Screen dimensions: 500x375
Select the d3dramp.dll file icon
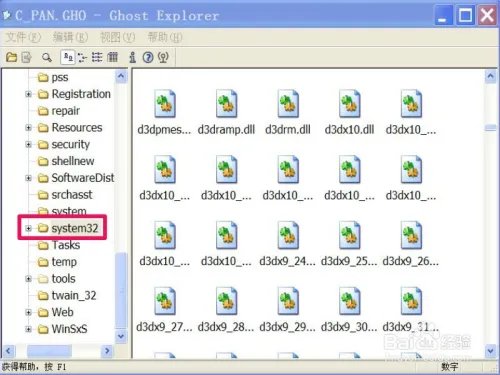pyautogui.click(x=226, y=103)
